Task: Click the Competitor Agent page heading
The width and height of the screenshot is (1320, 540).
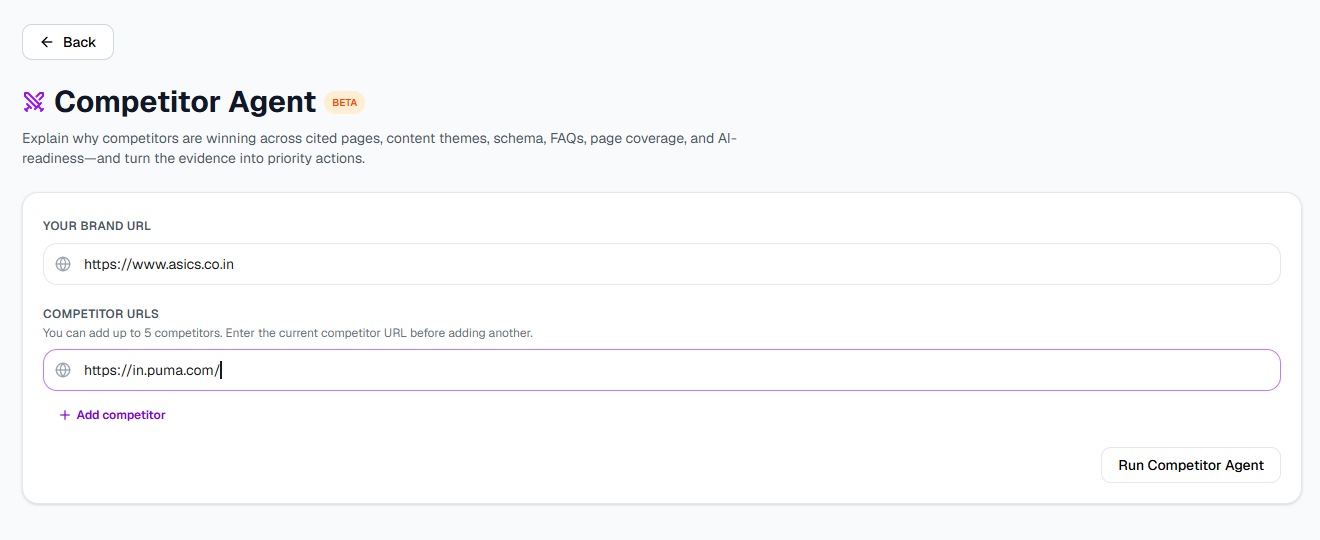Action: [x=185, y=102]
